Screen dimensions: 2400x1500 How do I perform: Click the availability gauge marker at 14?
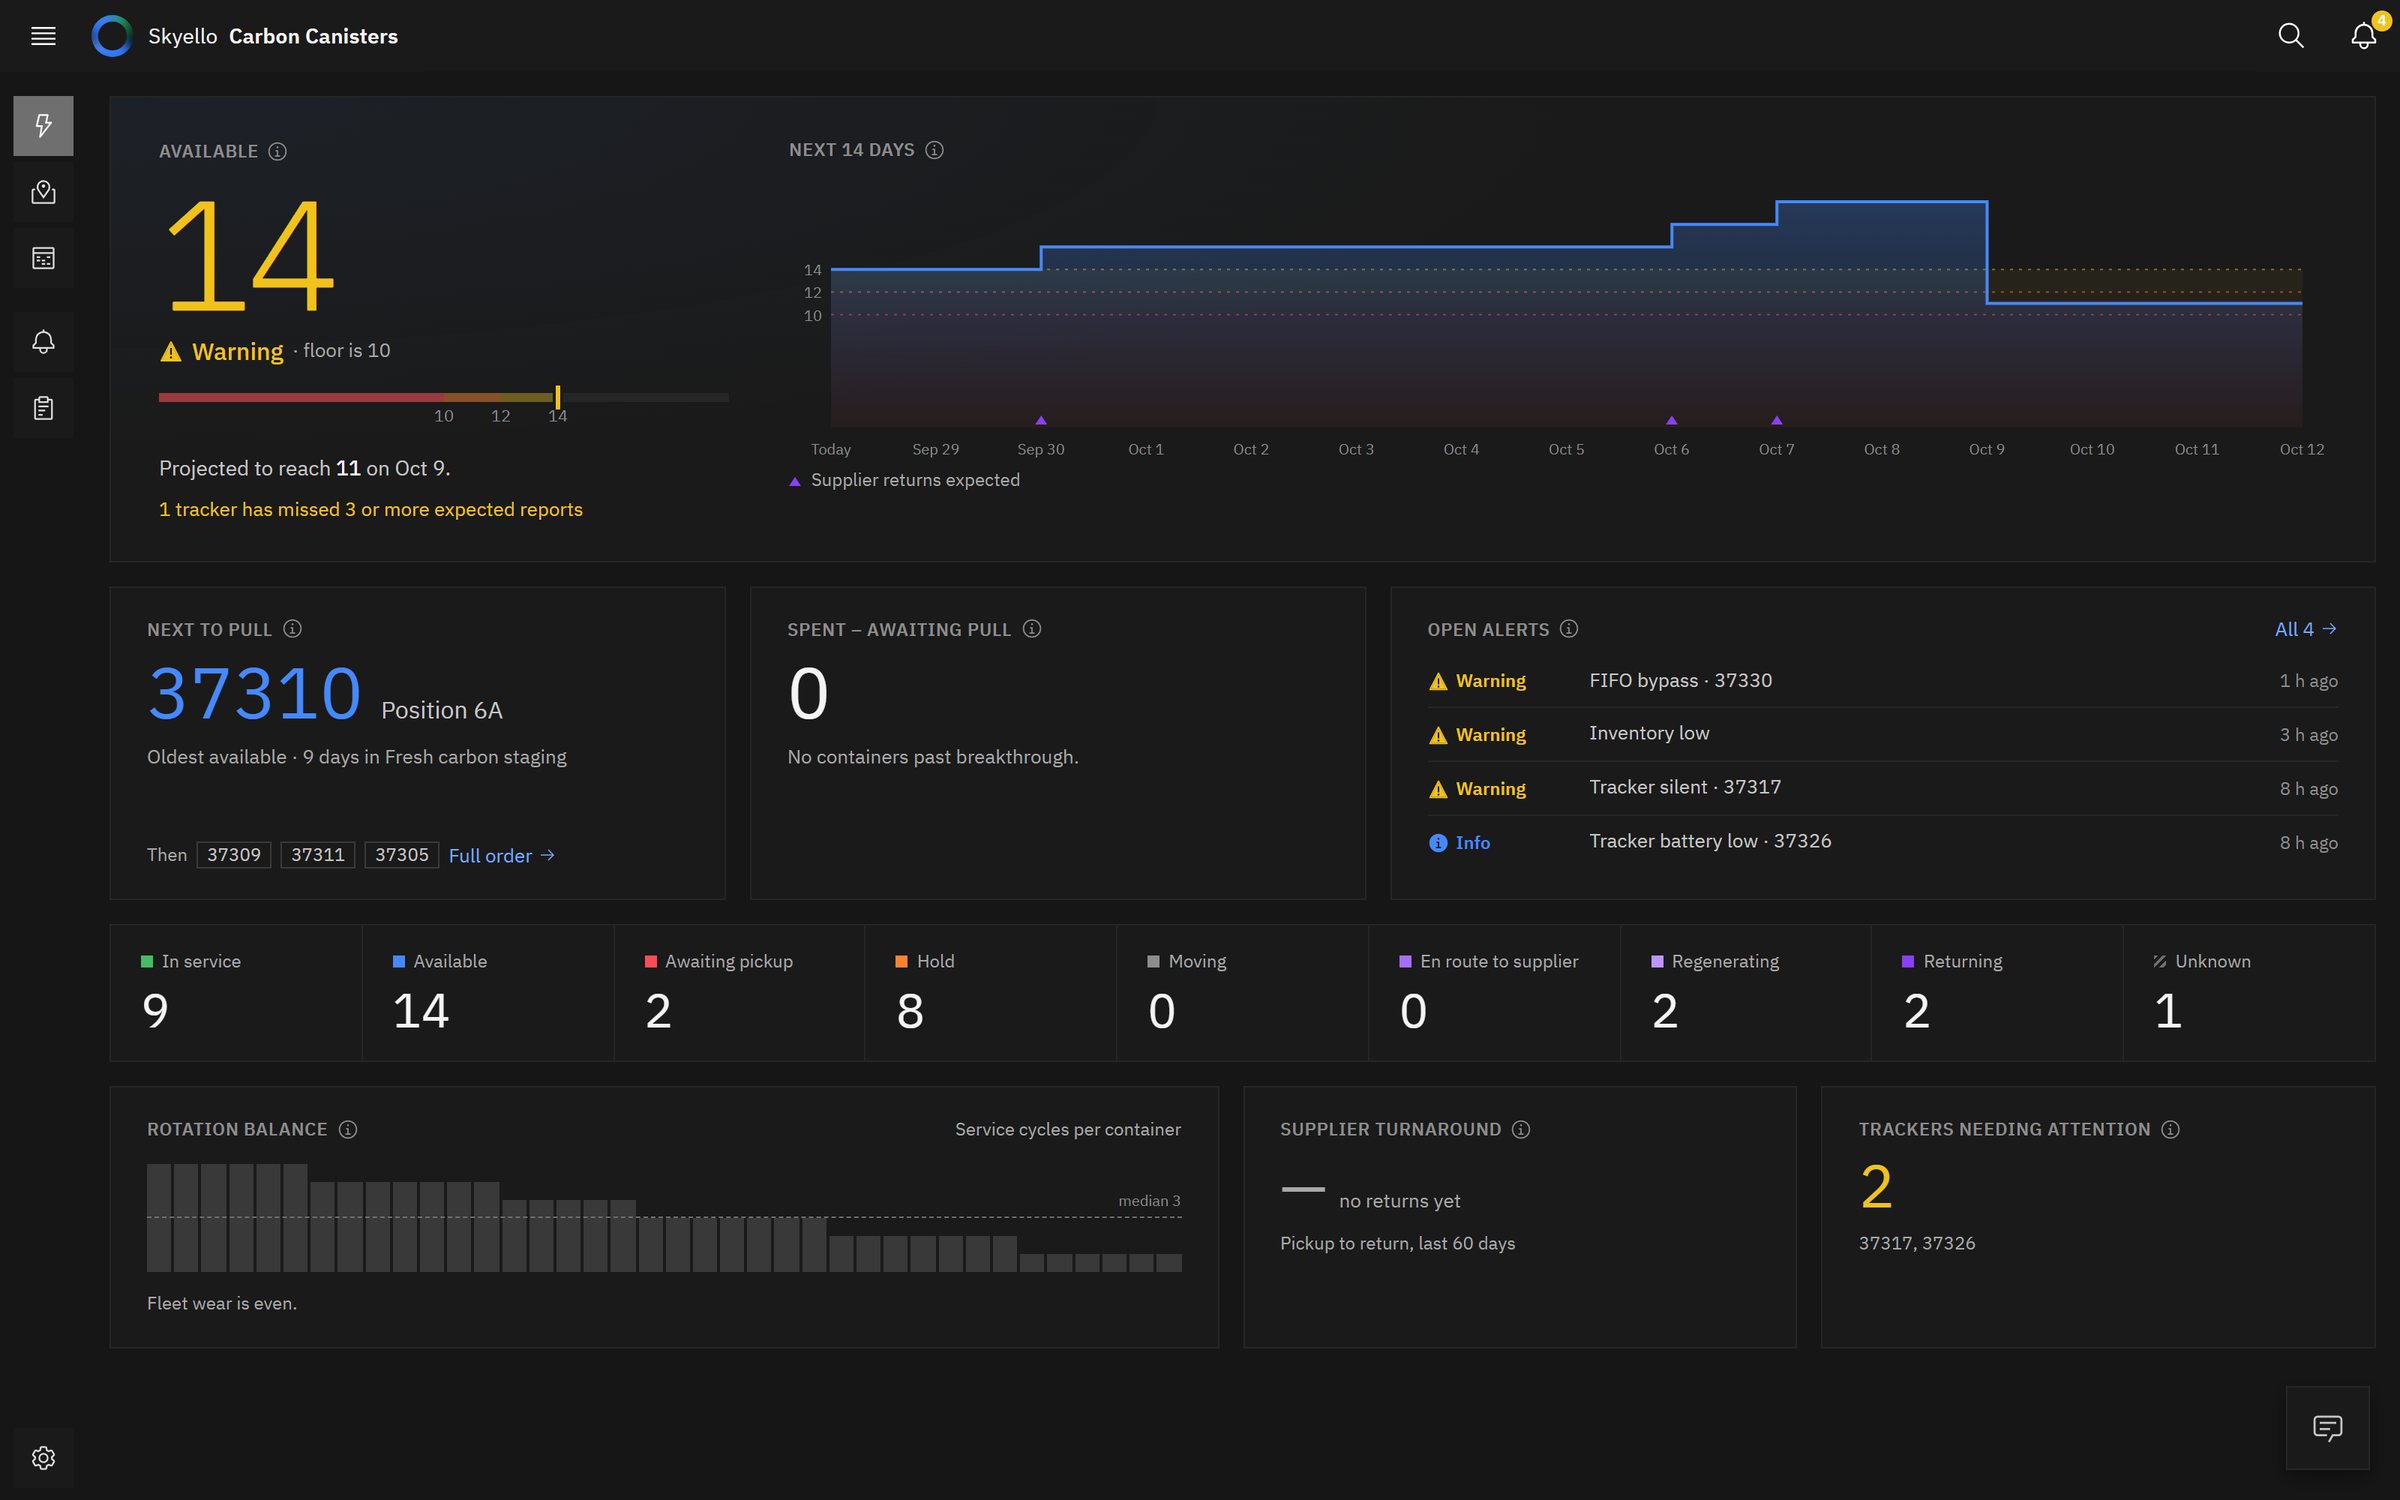(557, 397)
